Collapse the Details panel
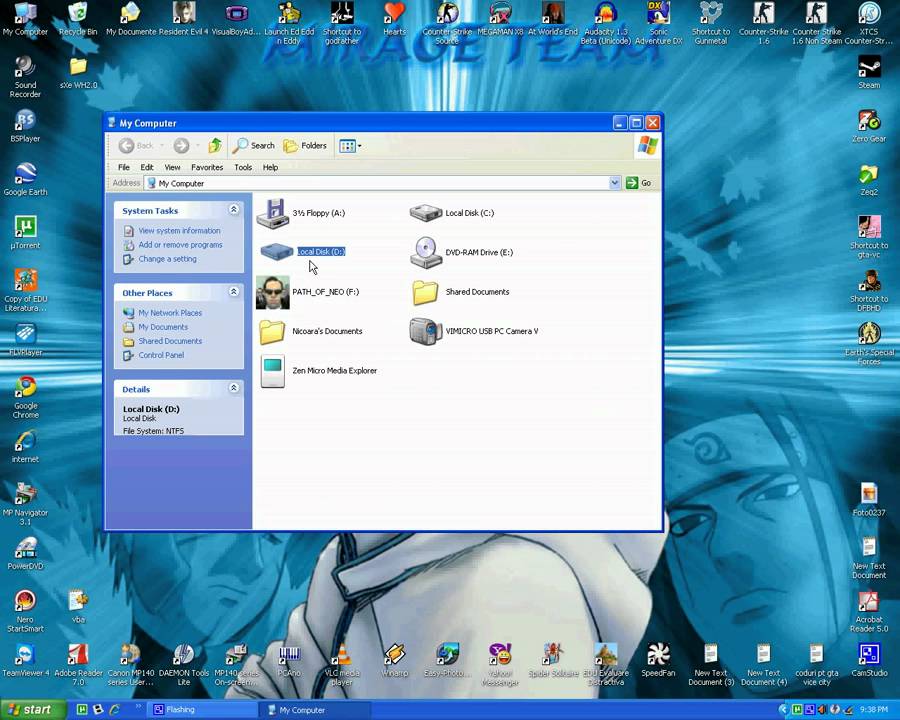900x720 pixels. [x=234, y=388]
